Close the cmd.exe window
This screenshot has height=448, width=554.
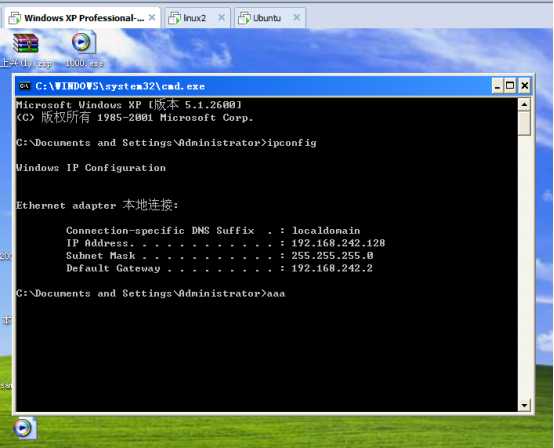point(525,86)
